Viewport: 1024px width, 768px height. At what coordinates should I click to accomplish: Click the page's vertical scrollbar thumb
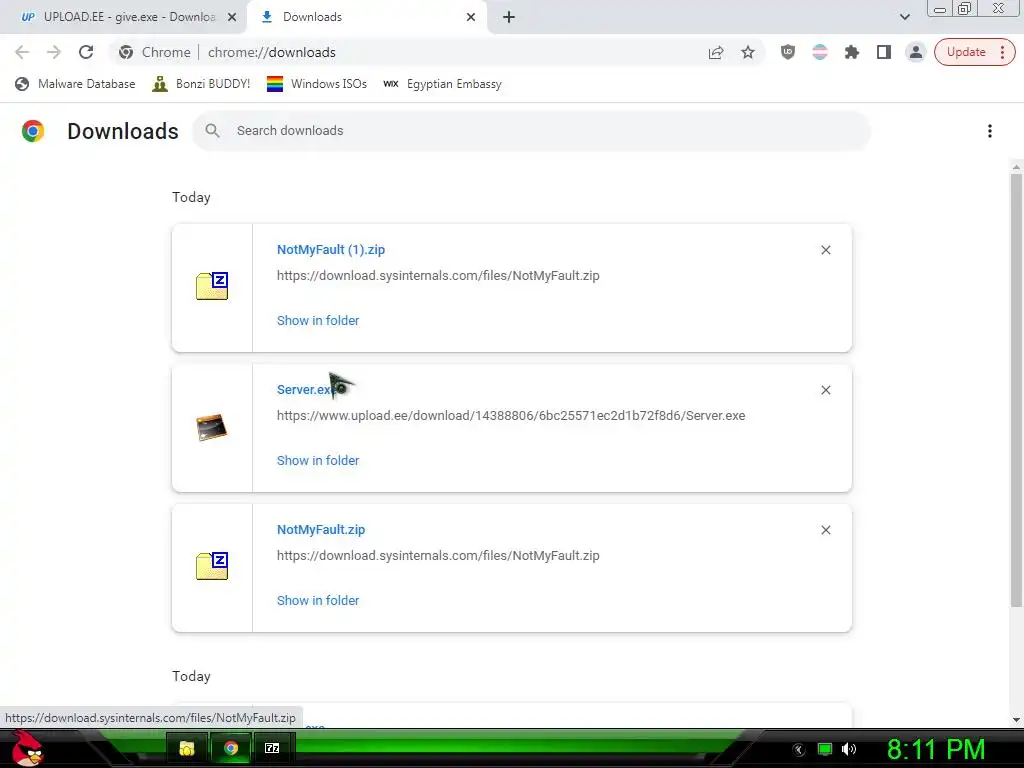click(x=1016, y=390)
